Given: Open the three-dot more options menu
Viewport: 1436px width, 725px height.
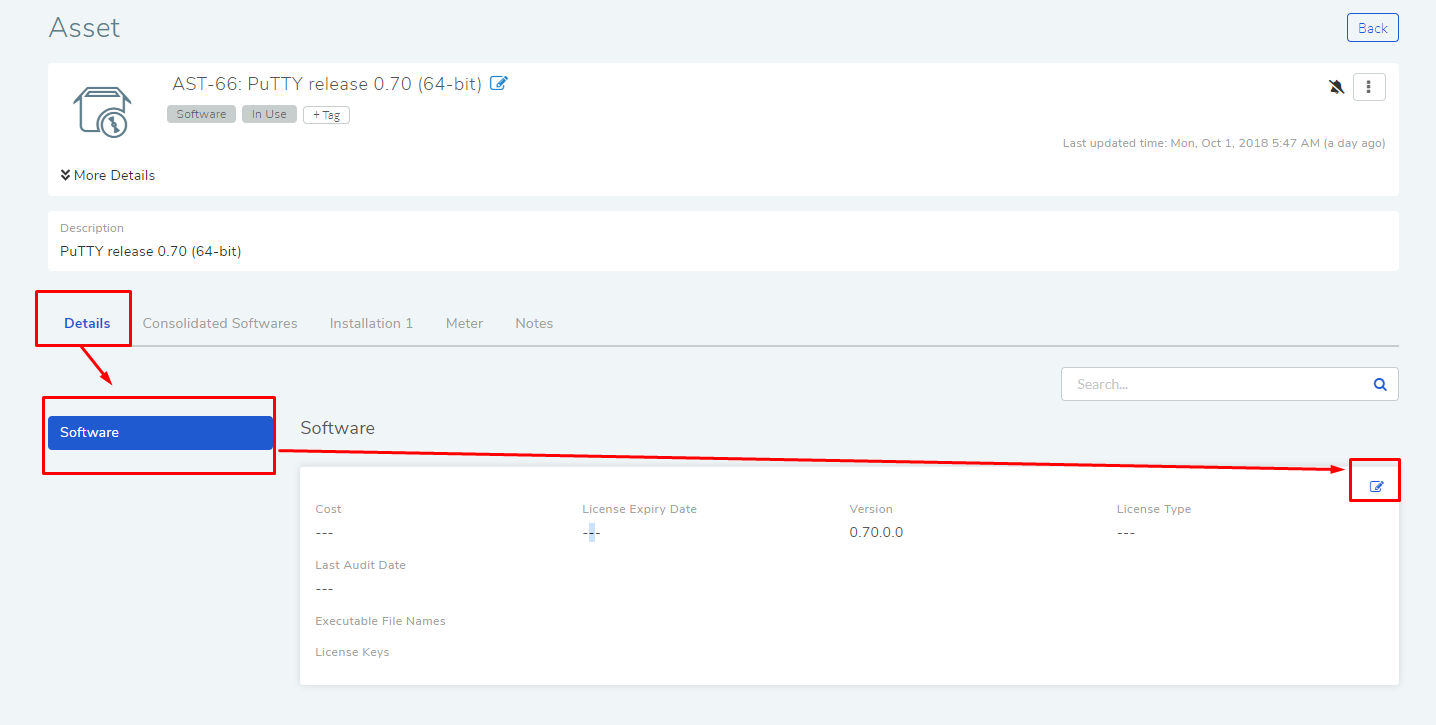Looking at the screenshot, I should (x=1369, y=87).
